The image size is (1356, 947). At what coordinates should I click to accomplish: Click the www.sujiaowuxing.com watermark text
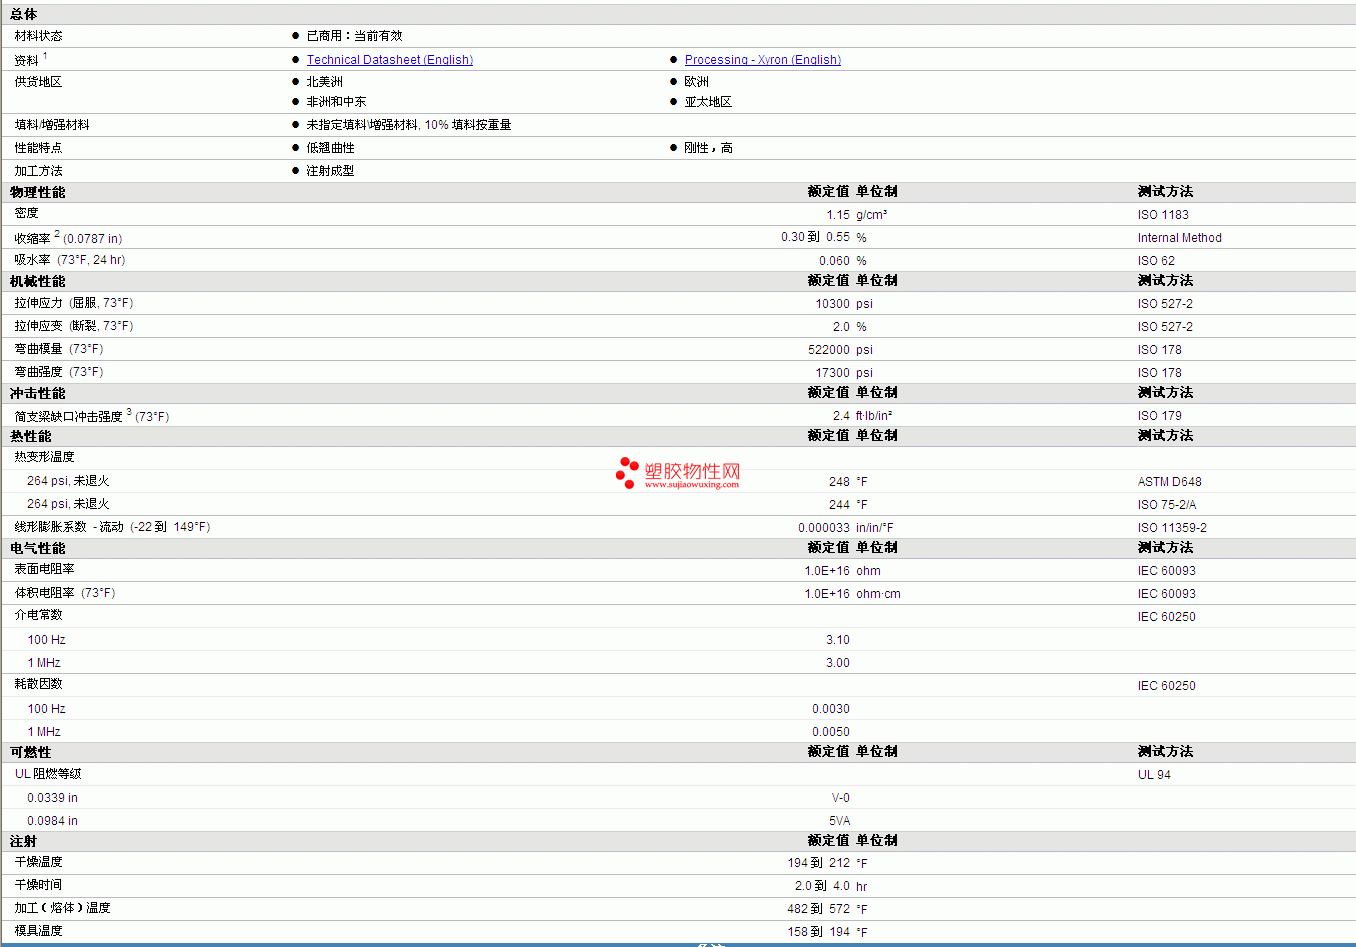point(692,485)
